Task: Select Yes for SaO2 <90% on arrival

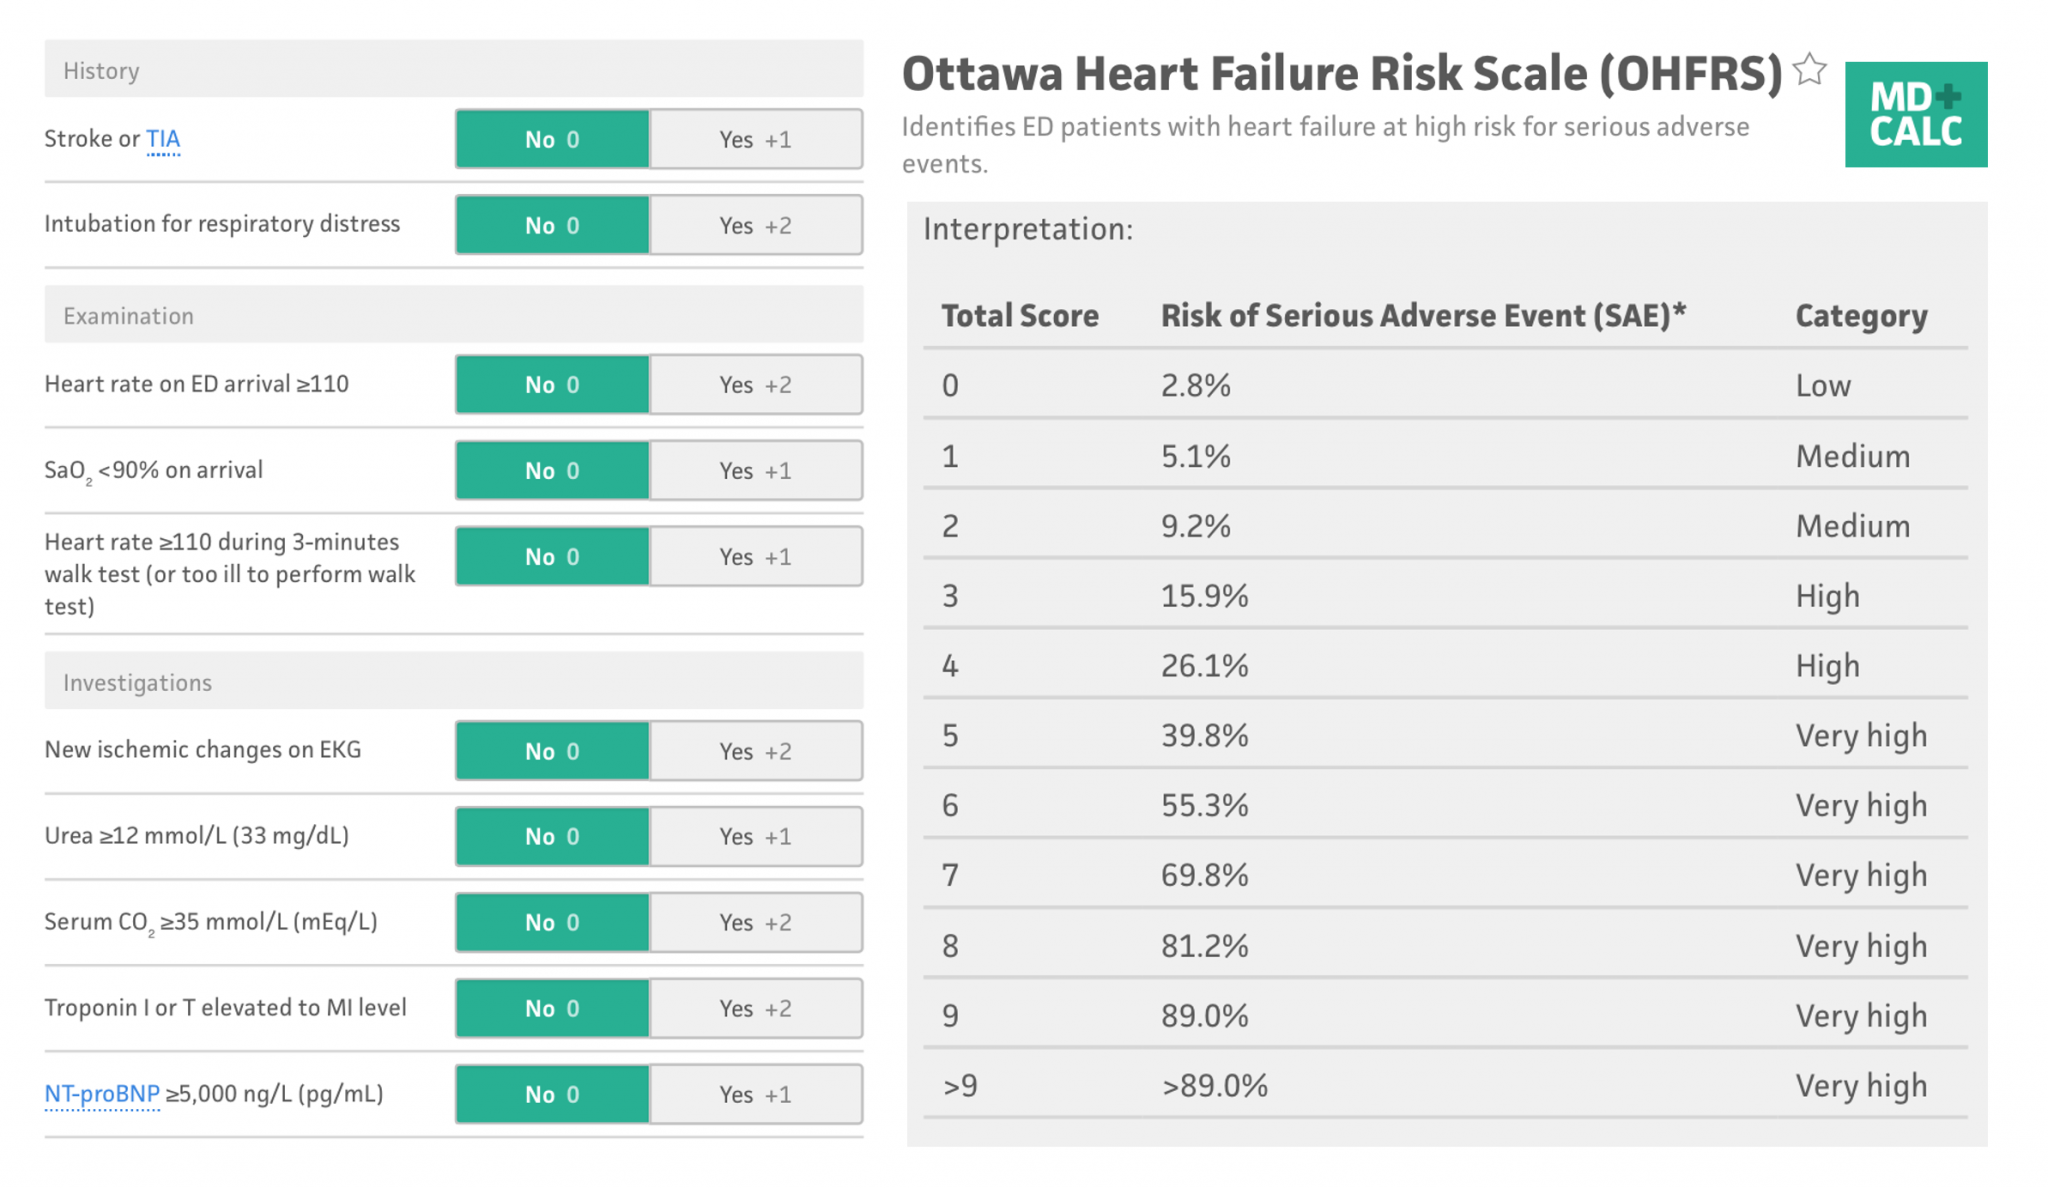Action: tap(755, 470)
